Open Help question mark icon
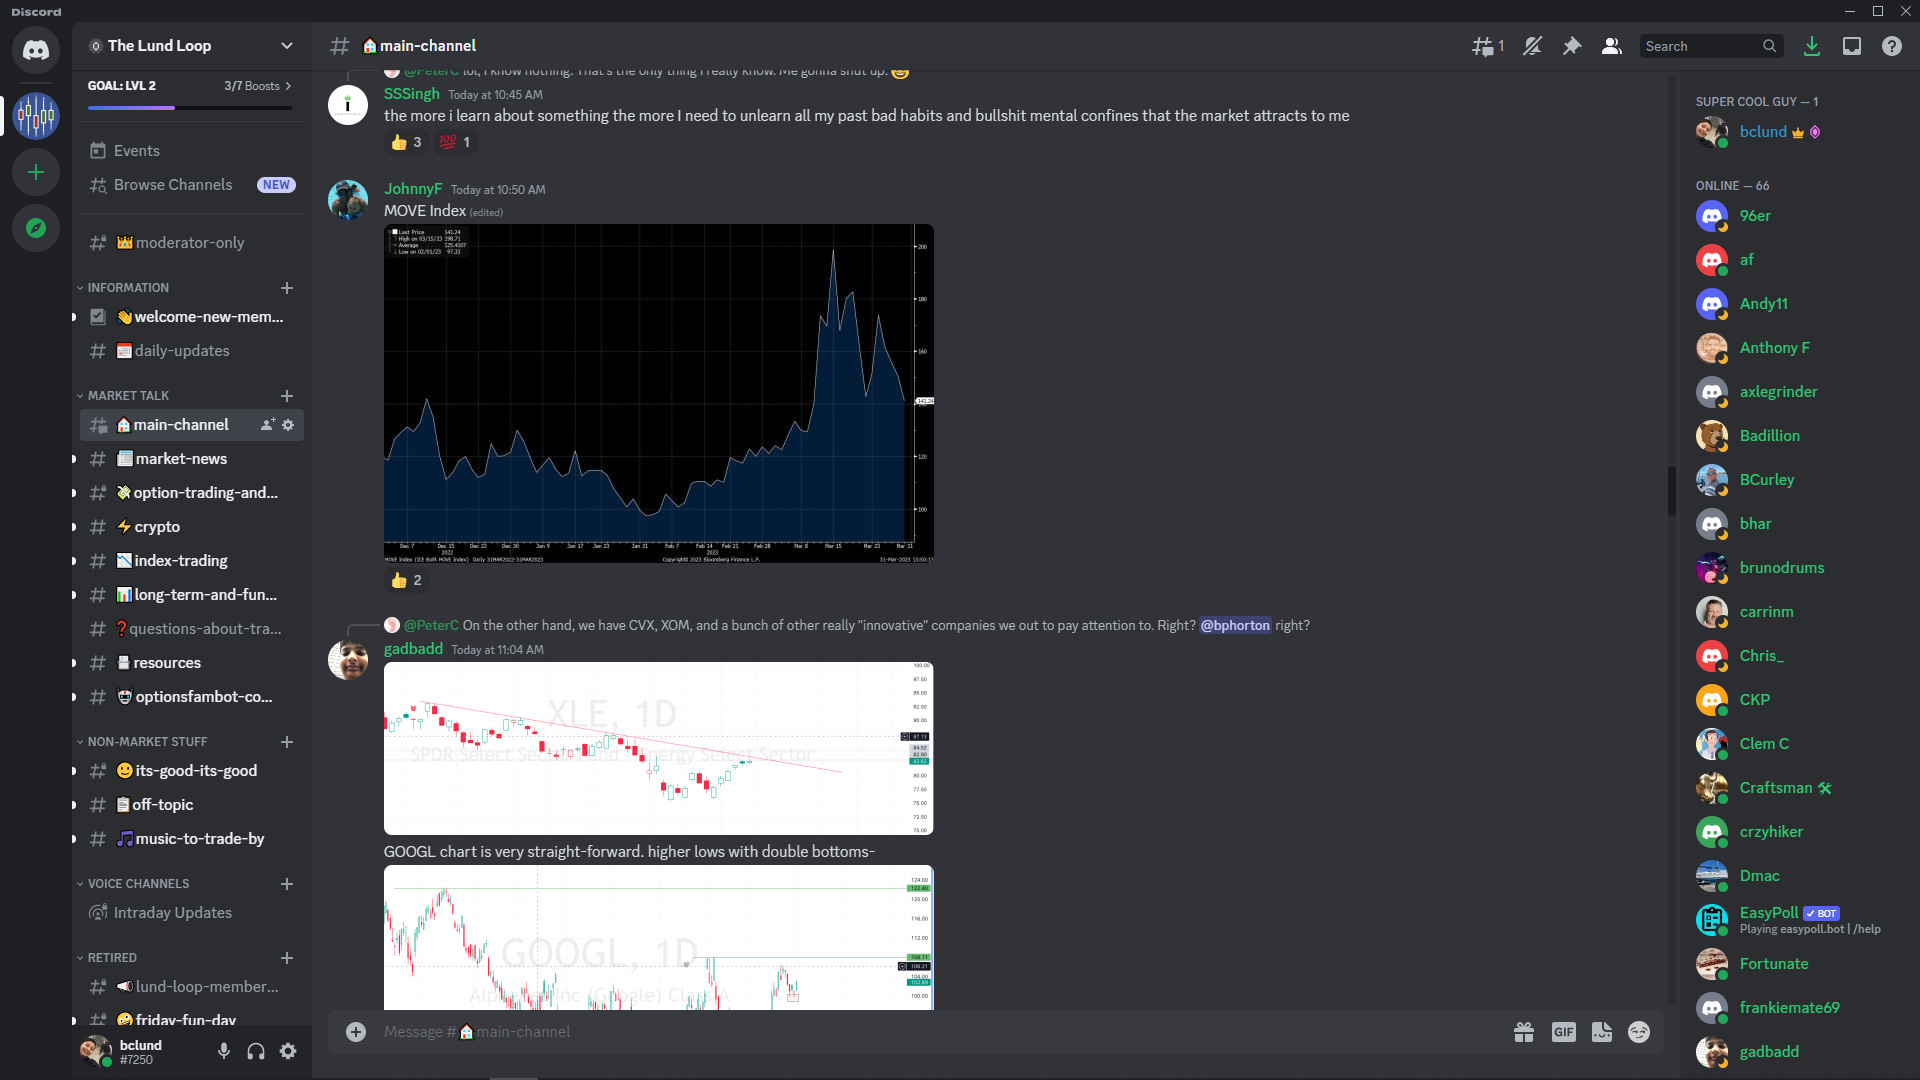Viewport: 1920px width, 1080px height. pyautogui.click(x=1892, y=46)
